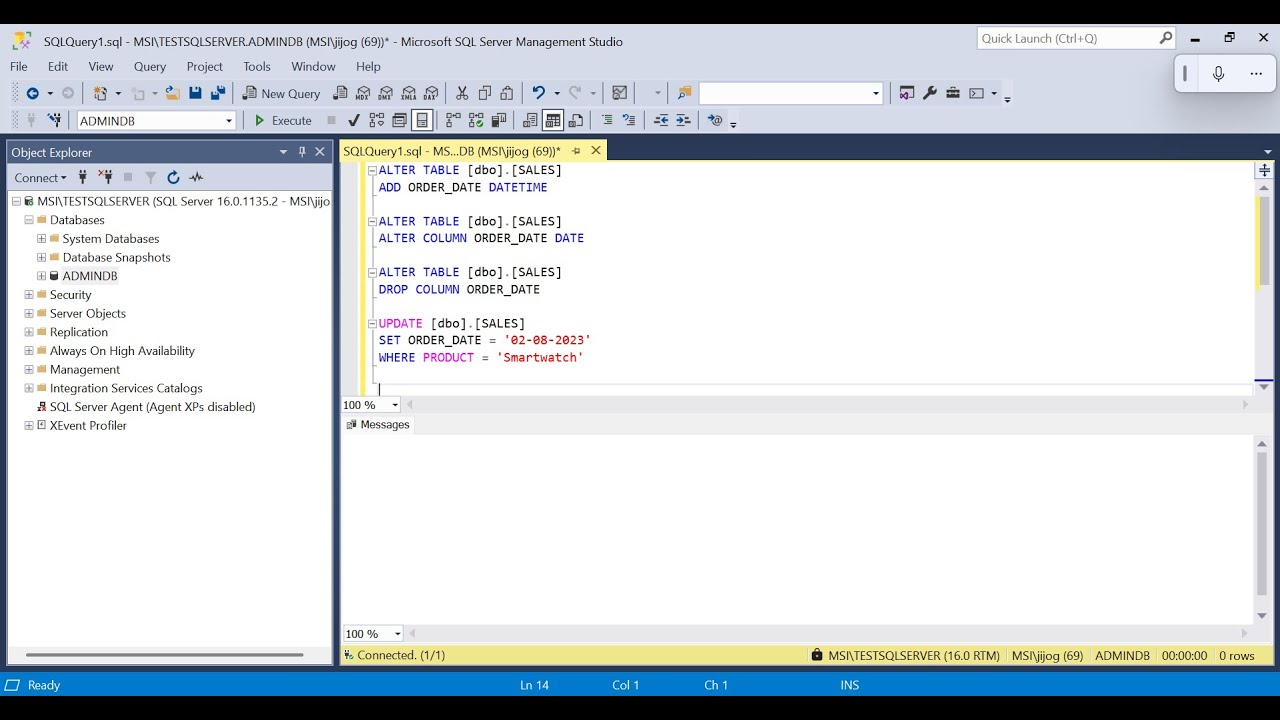
Task: Open the Properties wrench icon
Action: tap(930, 93)
